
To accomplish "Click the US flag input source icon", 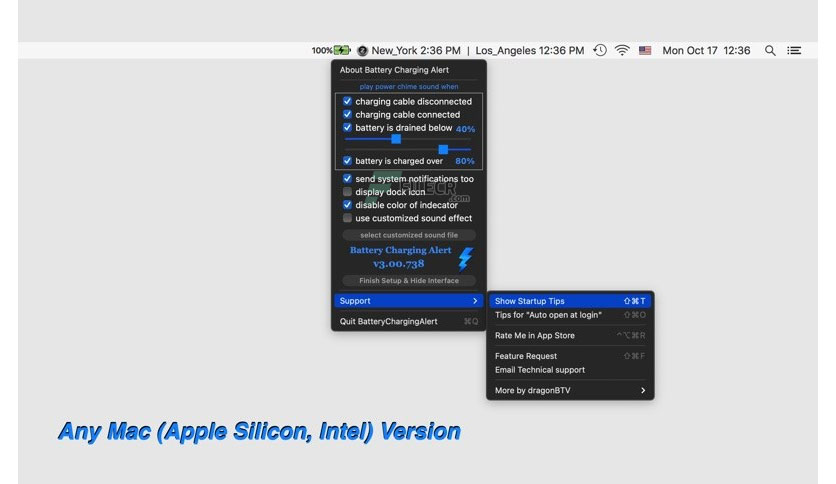I will [x=645, y=50].
